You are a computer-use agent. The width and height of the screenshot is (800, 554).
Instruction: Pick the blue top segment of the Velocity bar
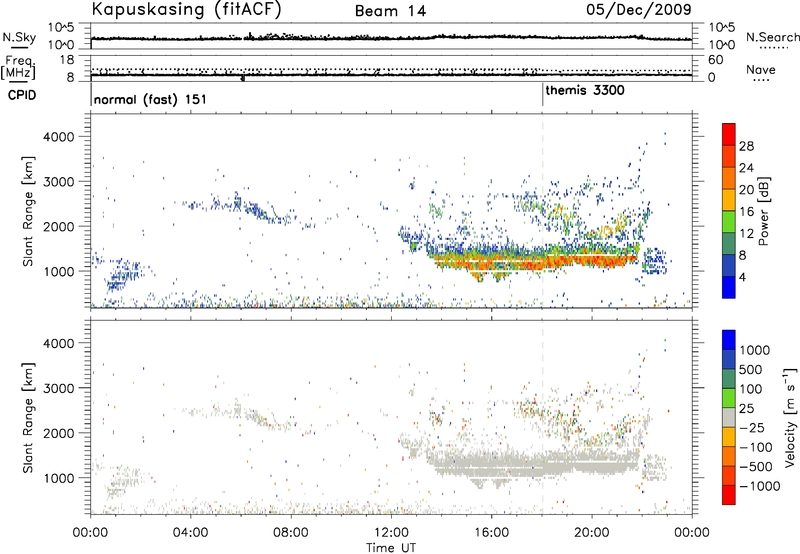click(729, 340)
